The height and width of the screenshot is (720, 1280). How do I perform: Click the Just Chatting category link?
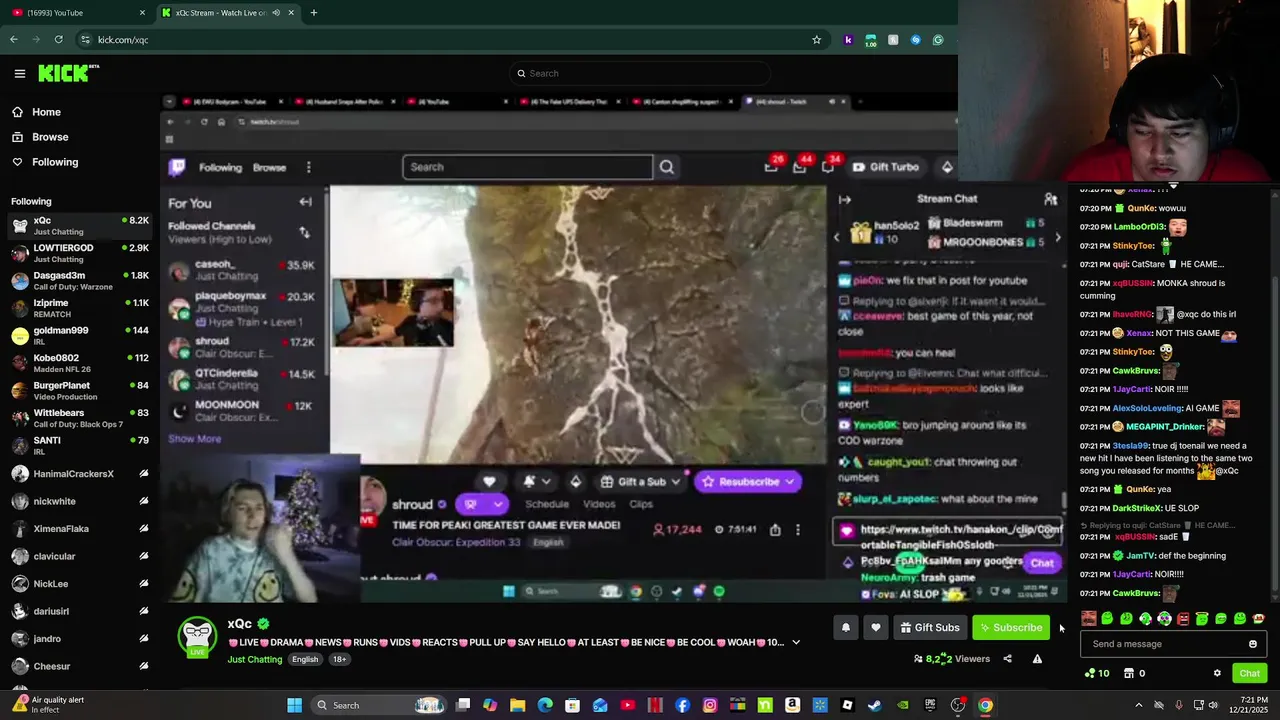255,659
